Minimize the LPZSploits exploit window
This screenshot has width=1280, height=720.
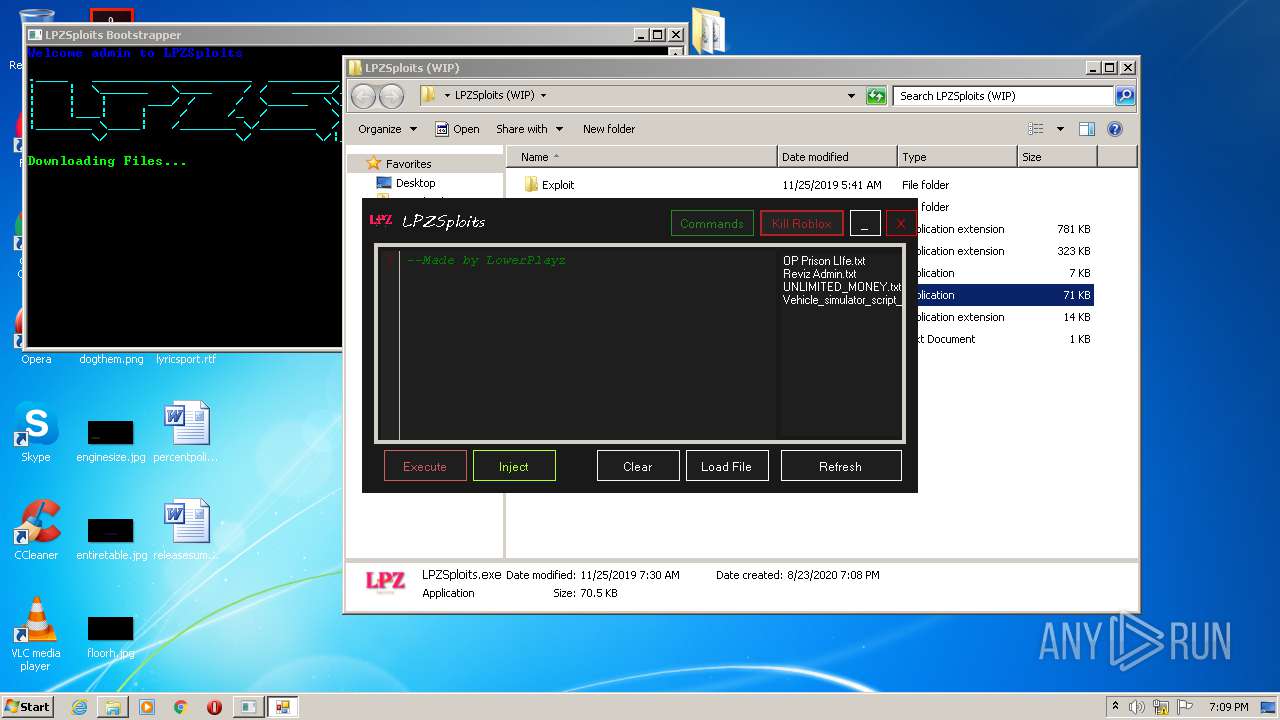[865, 223]
